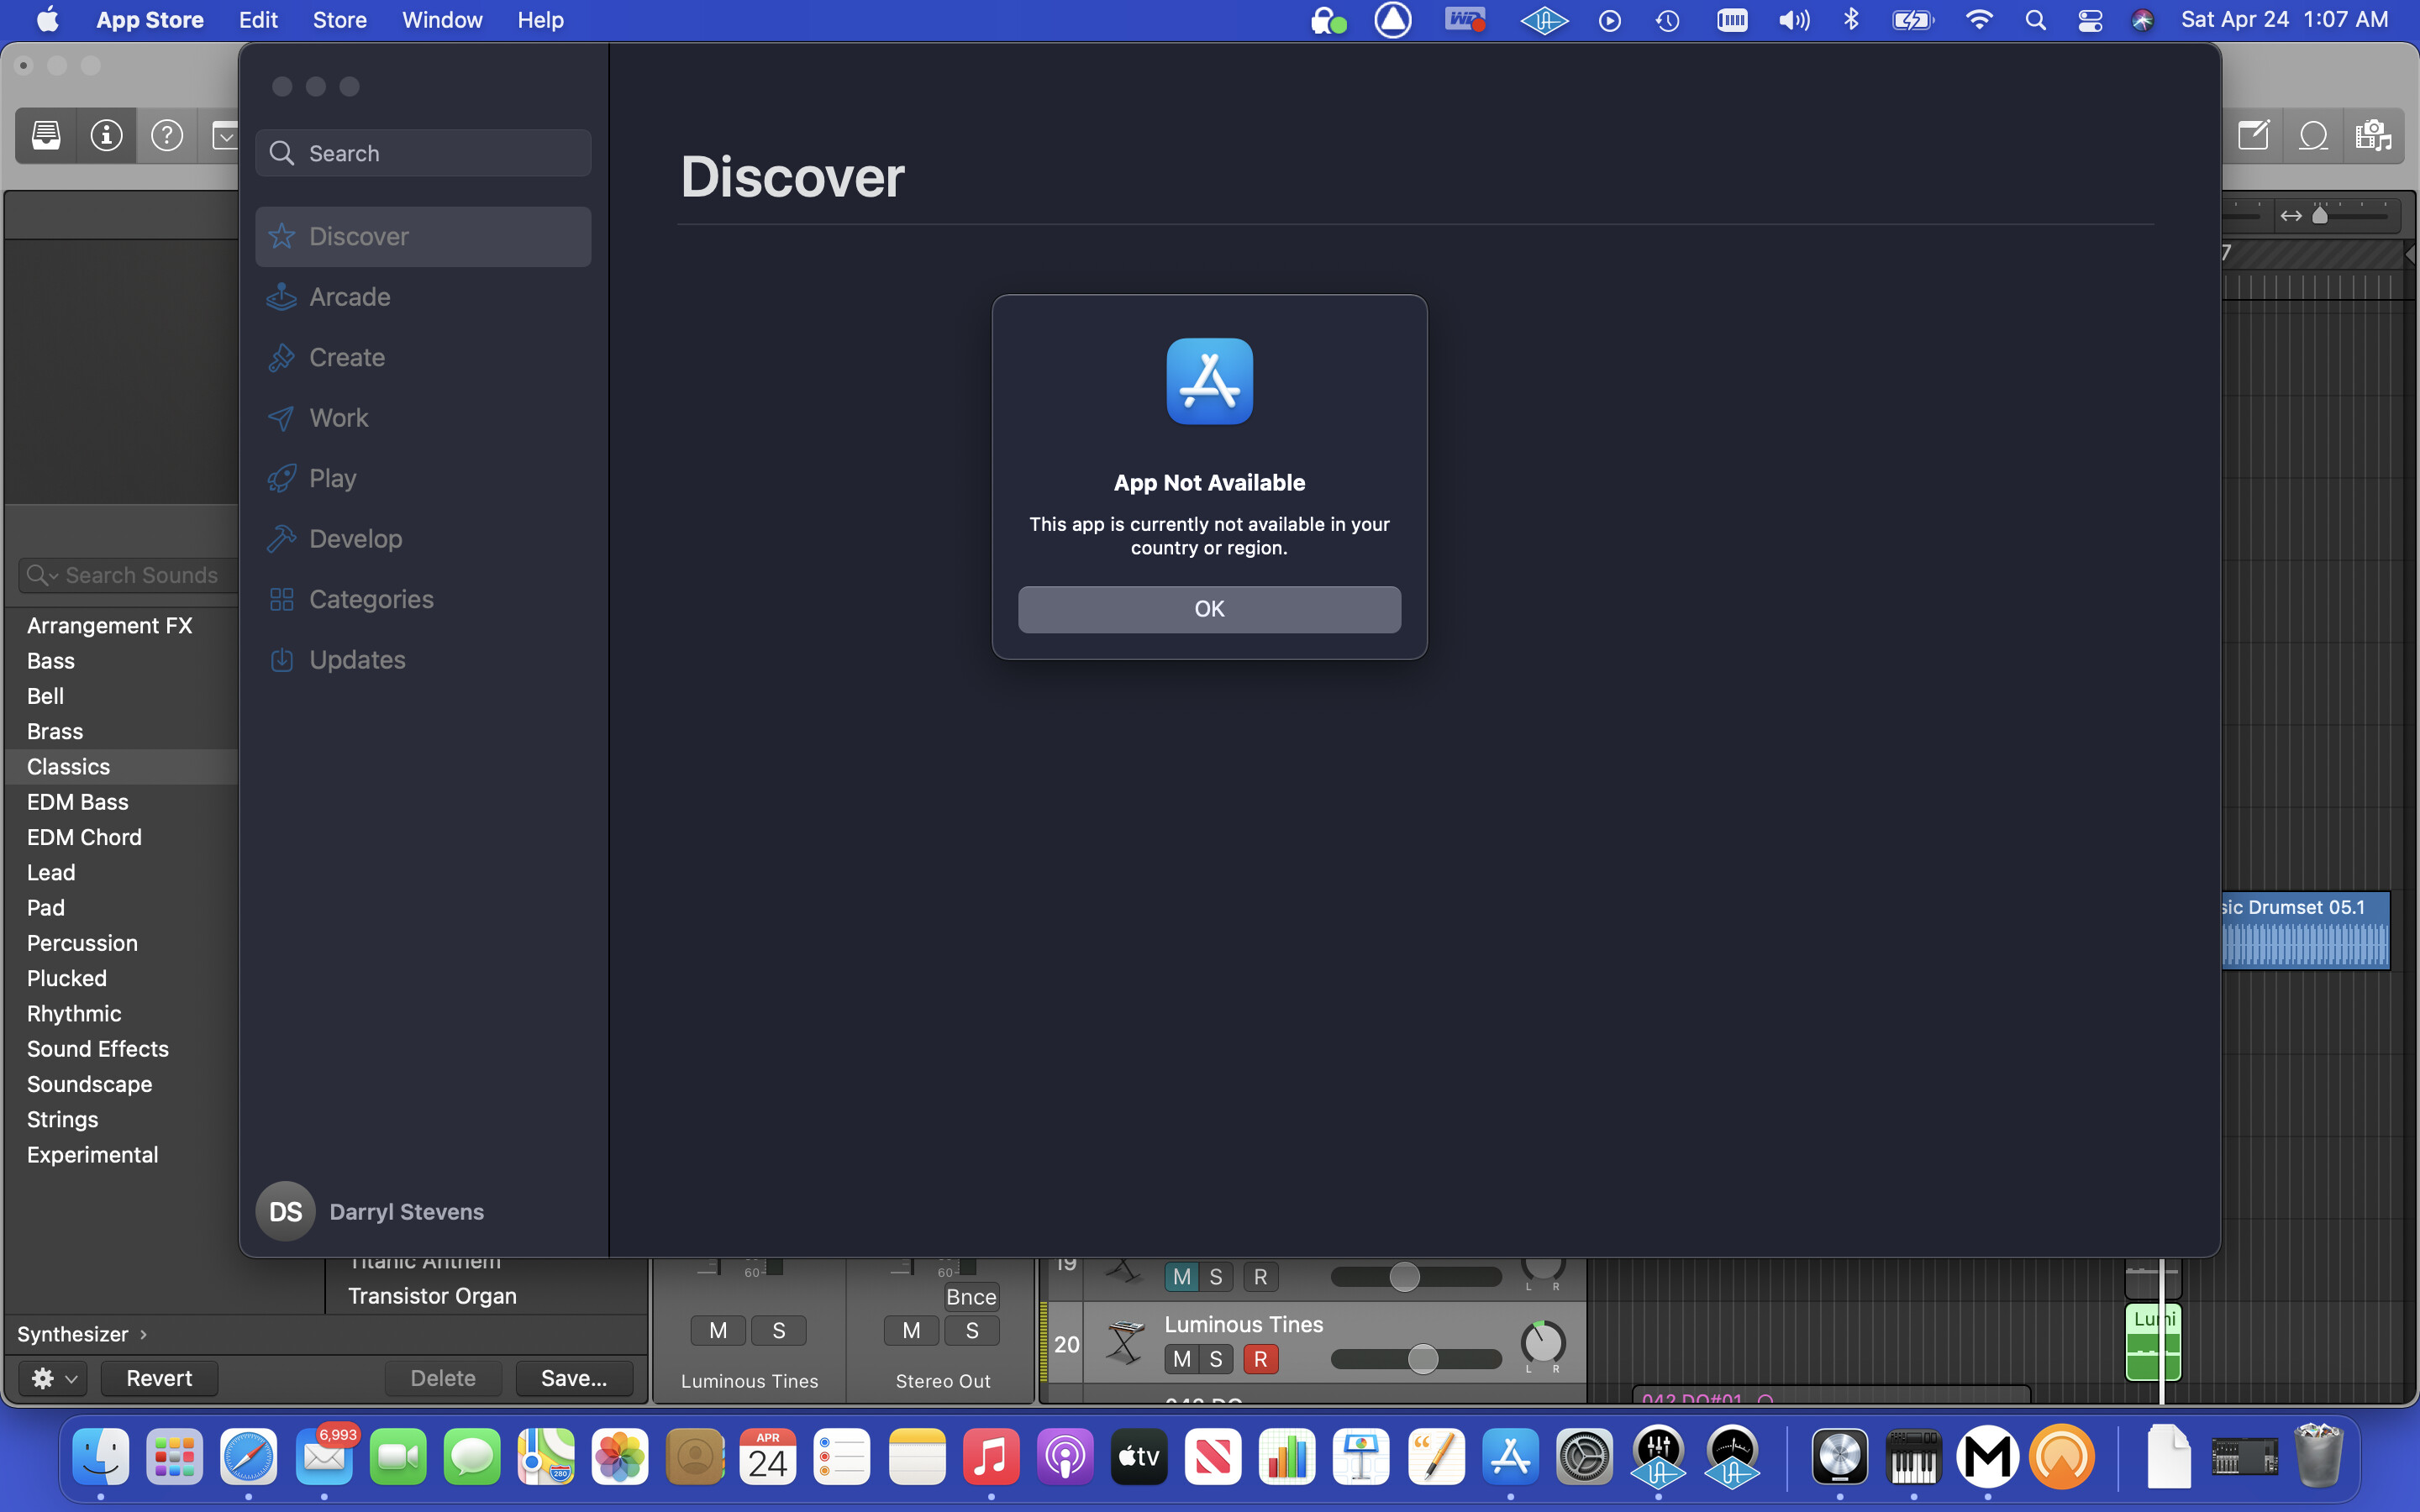Select Experimental sound category
The width and height of the screenshot is (2420, 1512).
92,1155
